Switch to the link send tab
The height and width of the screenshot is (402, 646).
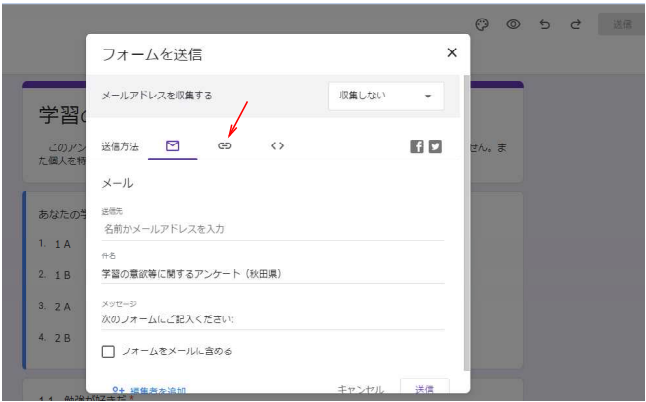click(225, 146)
